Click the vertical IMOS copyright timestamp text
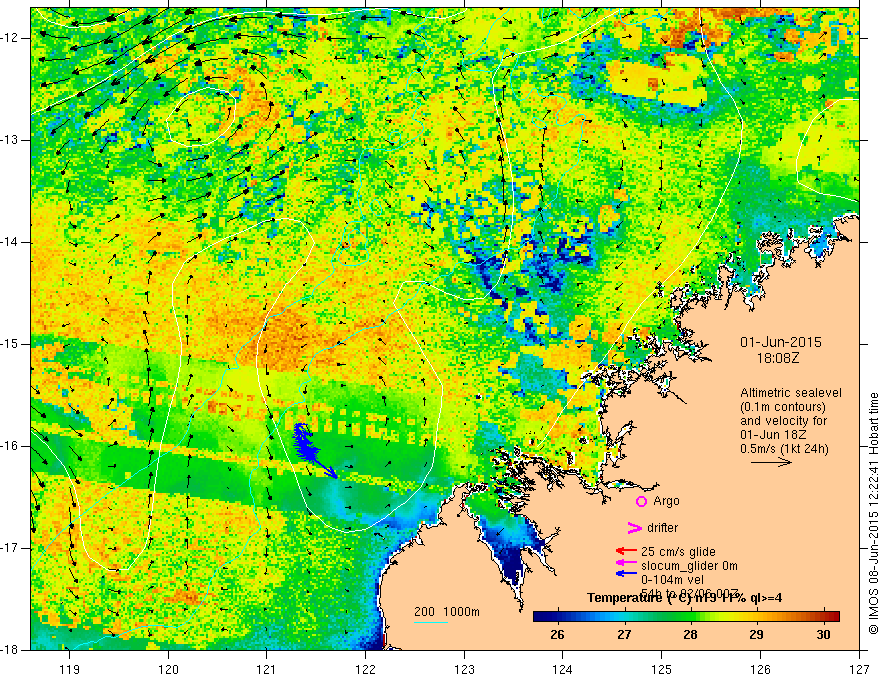Image resolution: width=880 pixels, height=680 pixels. click(x=873, y=513)
